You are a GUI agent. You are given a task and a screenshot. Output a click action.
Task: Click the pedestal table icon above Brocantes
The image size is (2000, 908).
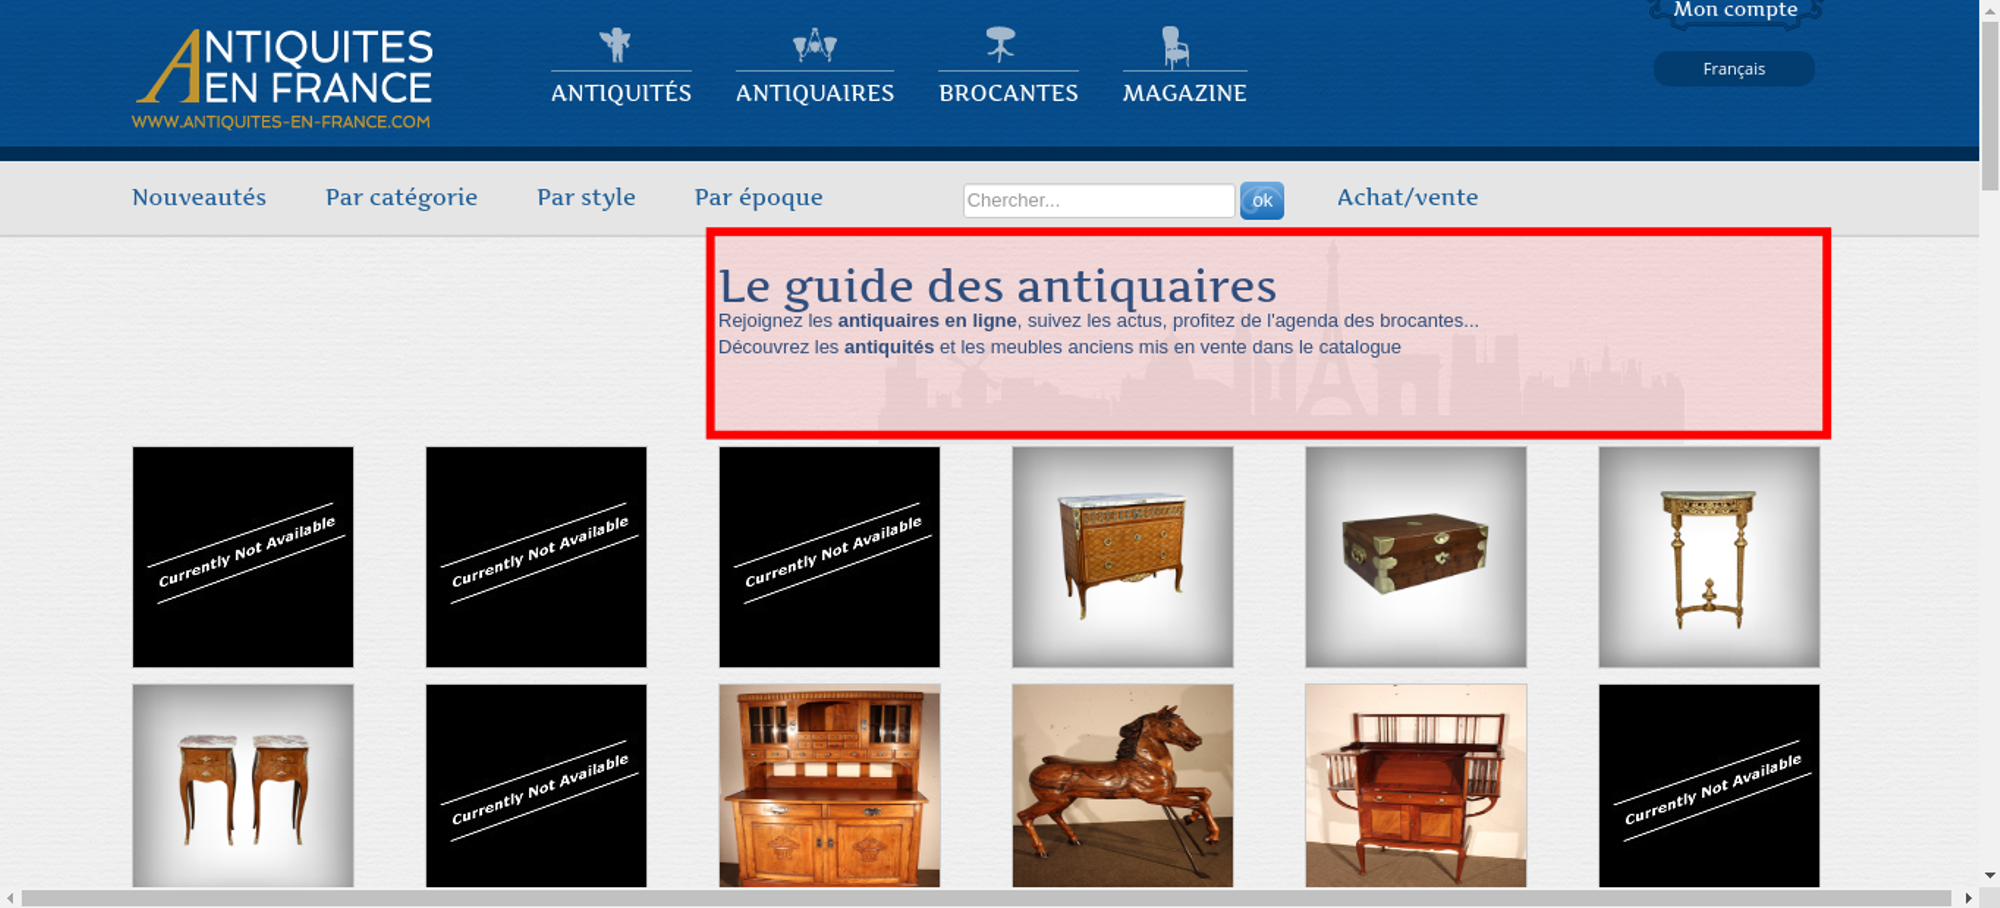(x=1000, y=45)
